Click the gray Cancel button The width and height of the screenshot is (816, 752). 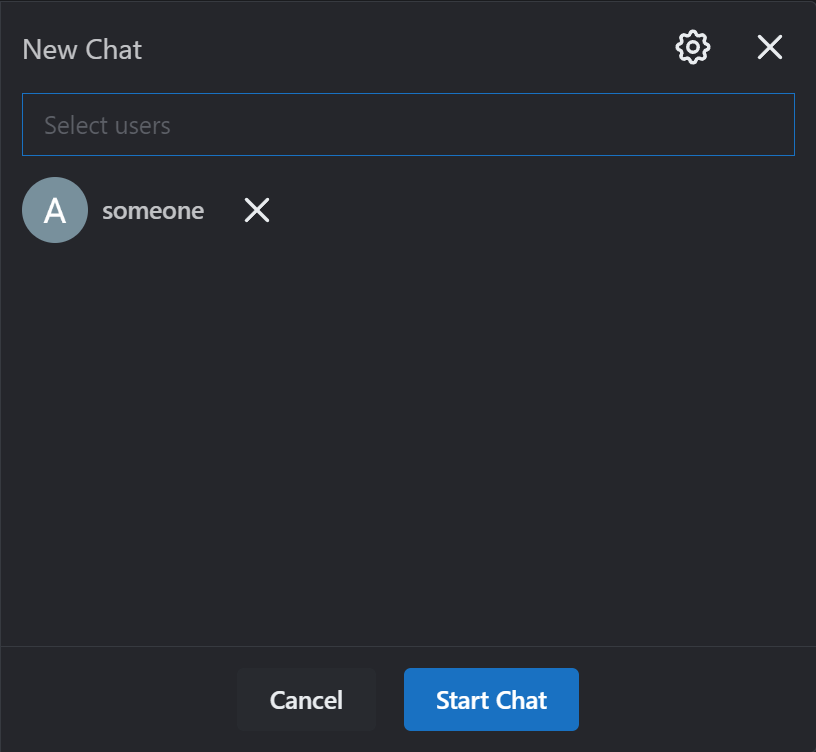click(x=307, y=699)
